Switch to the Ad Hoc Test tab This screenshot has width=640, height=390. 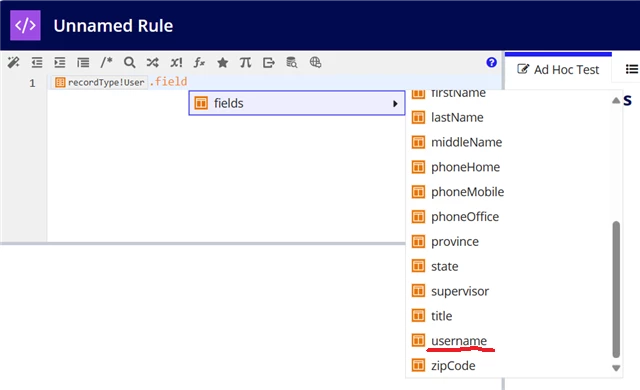pos(558,69)
